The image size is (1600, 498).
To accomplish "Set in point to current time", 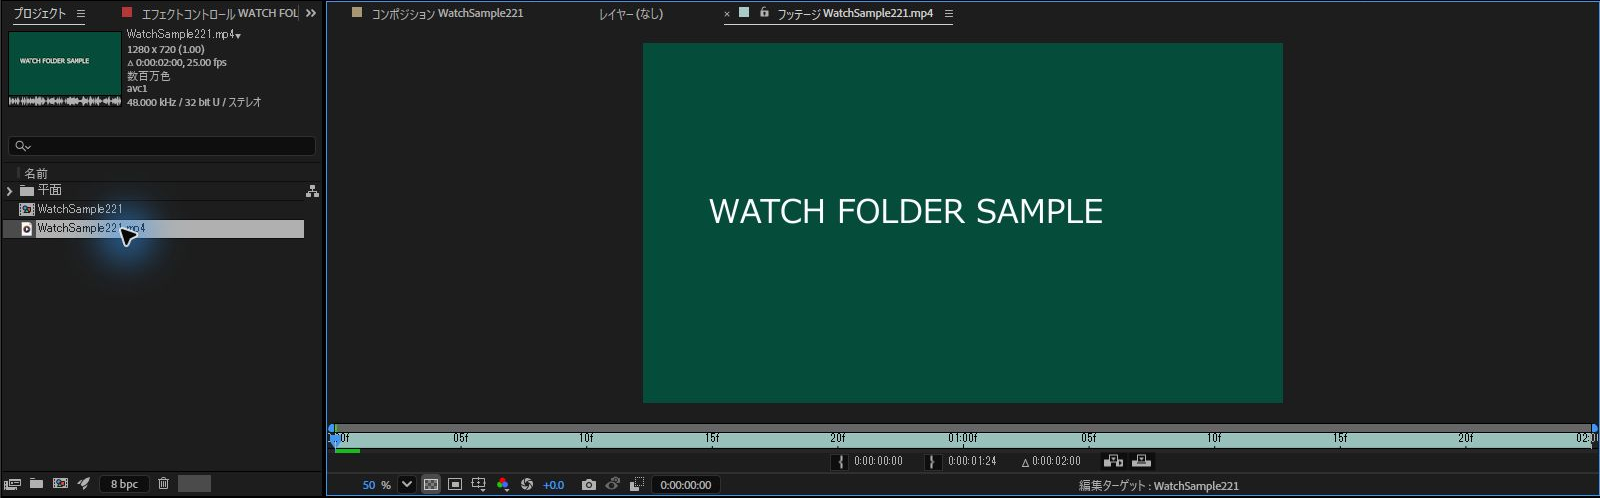I will (x=840, y=461).
